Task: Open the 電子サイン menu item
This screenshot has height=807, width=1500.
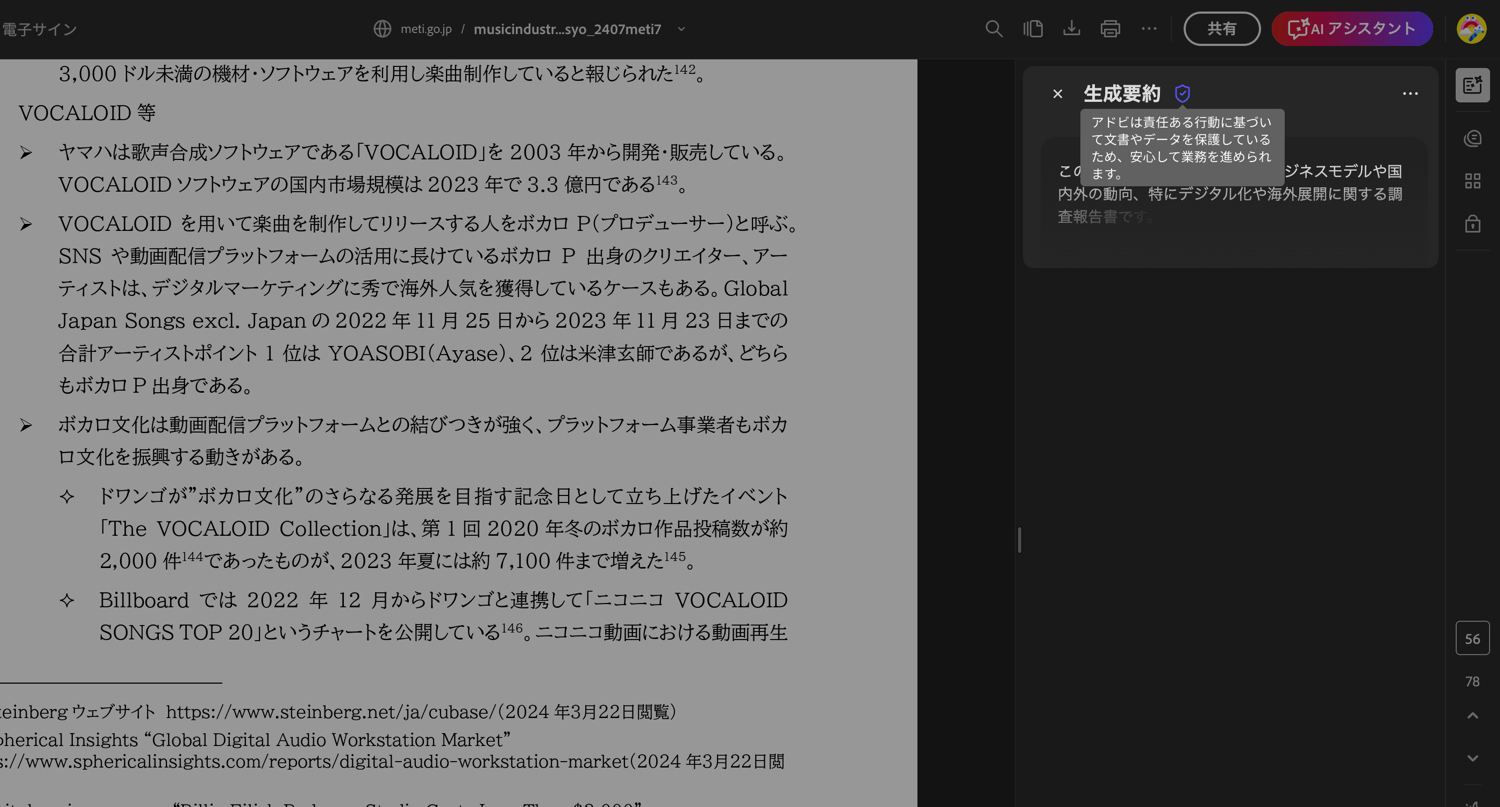Action: click(39, 29)
